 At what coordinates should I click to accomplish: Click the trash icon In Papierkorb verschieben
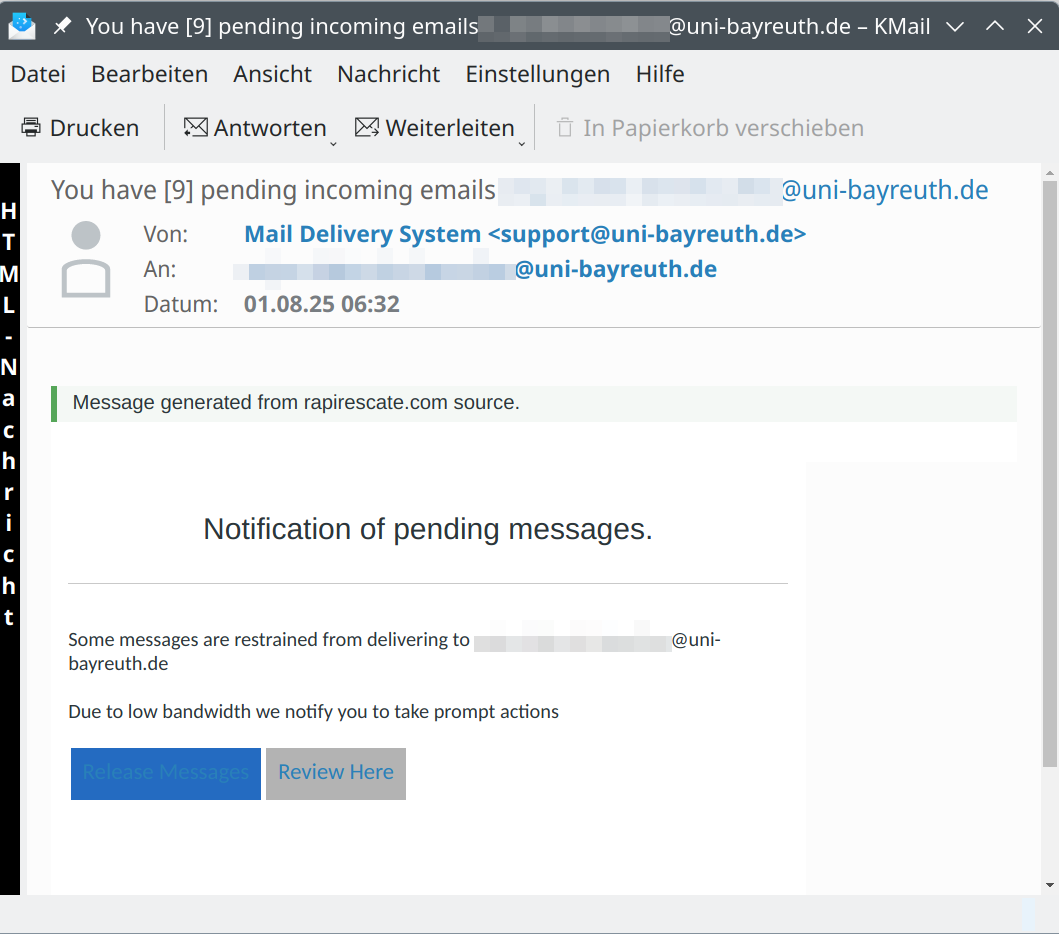click(565, 128)
